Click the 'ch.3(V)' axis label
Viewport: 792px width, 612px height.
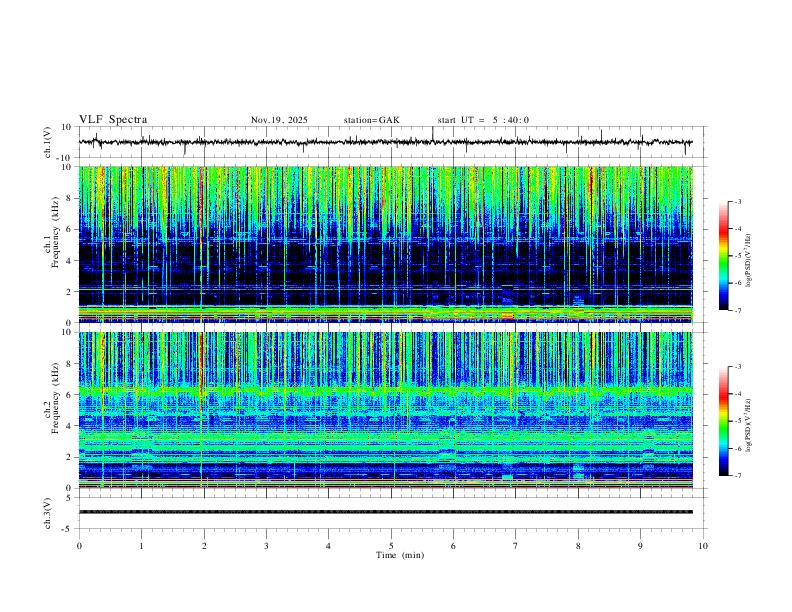pyautogui.click(x=48, y=513)
